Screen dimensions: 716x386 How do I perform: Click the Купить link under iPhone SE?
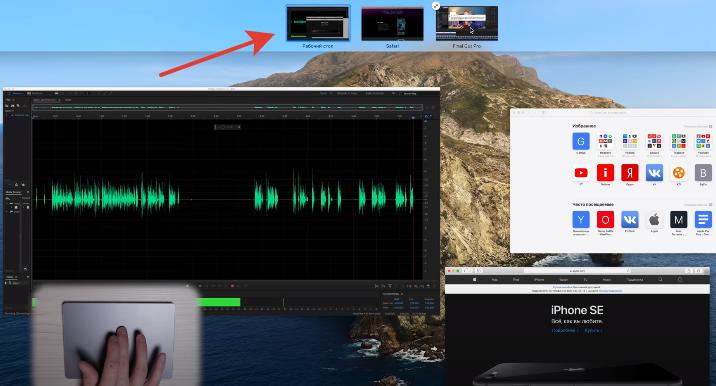[592, 330]
